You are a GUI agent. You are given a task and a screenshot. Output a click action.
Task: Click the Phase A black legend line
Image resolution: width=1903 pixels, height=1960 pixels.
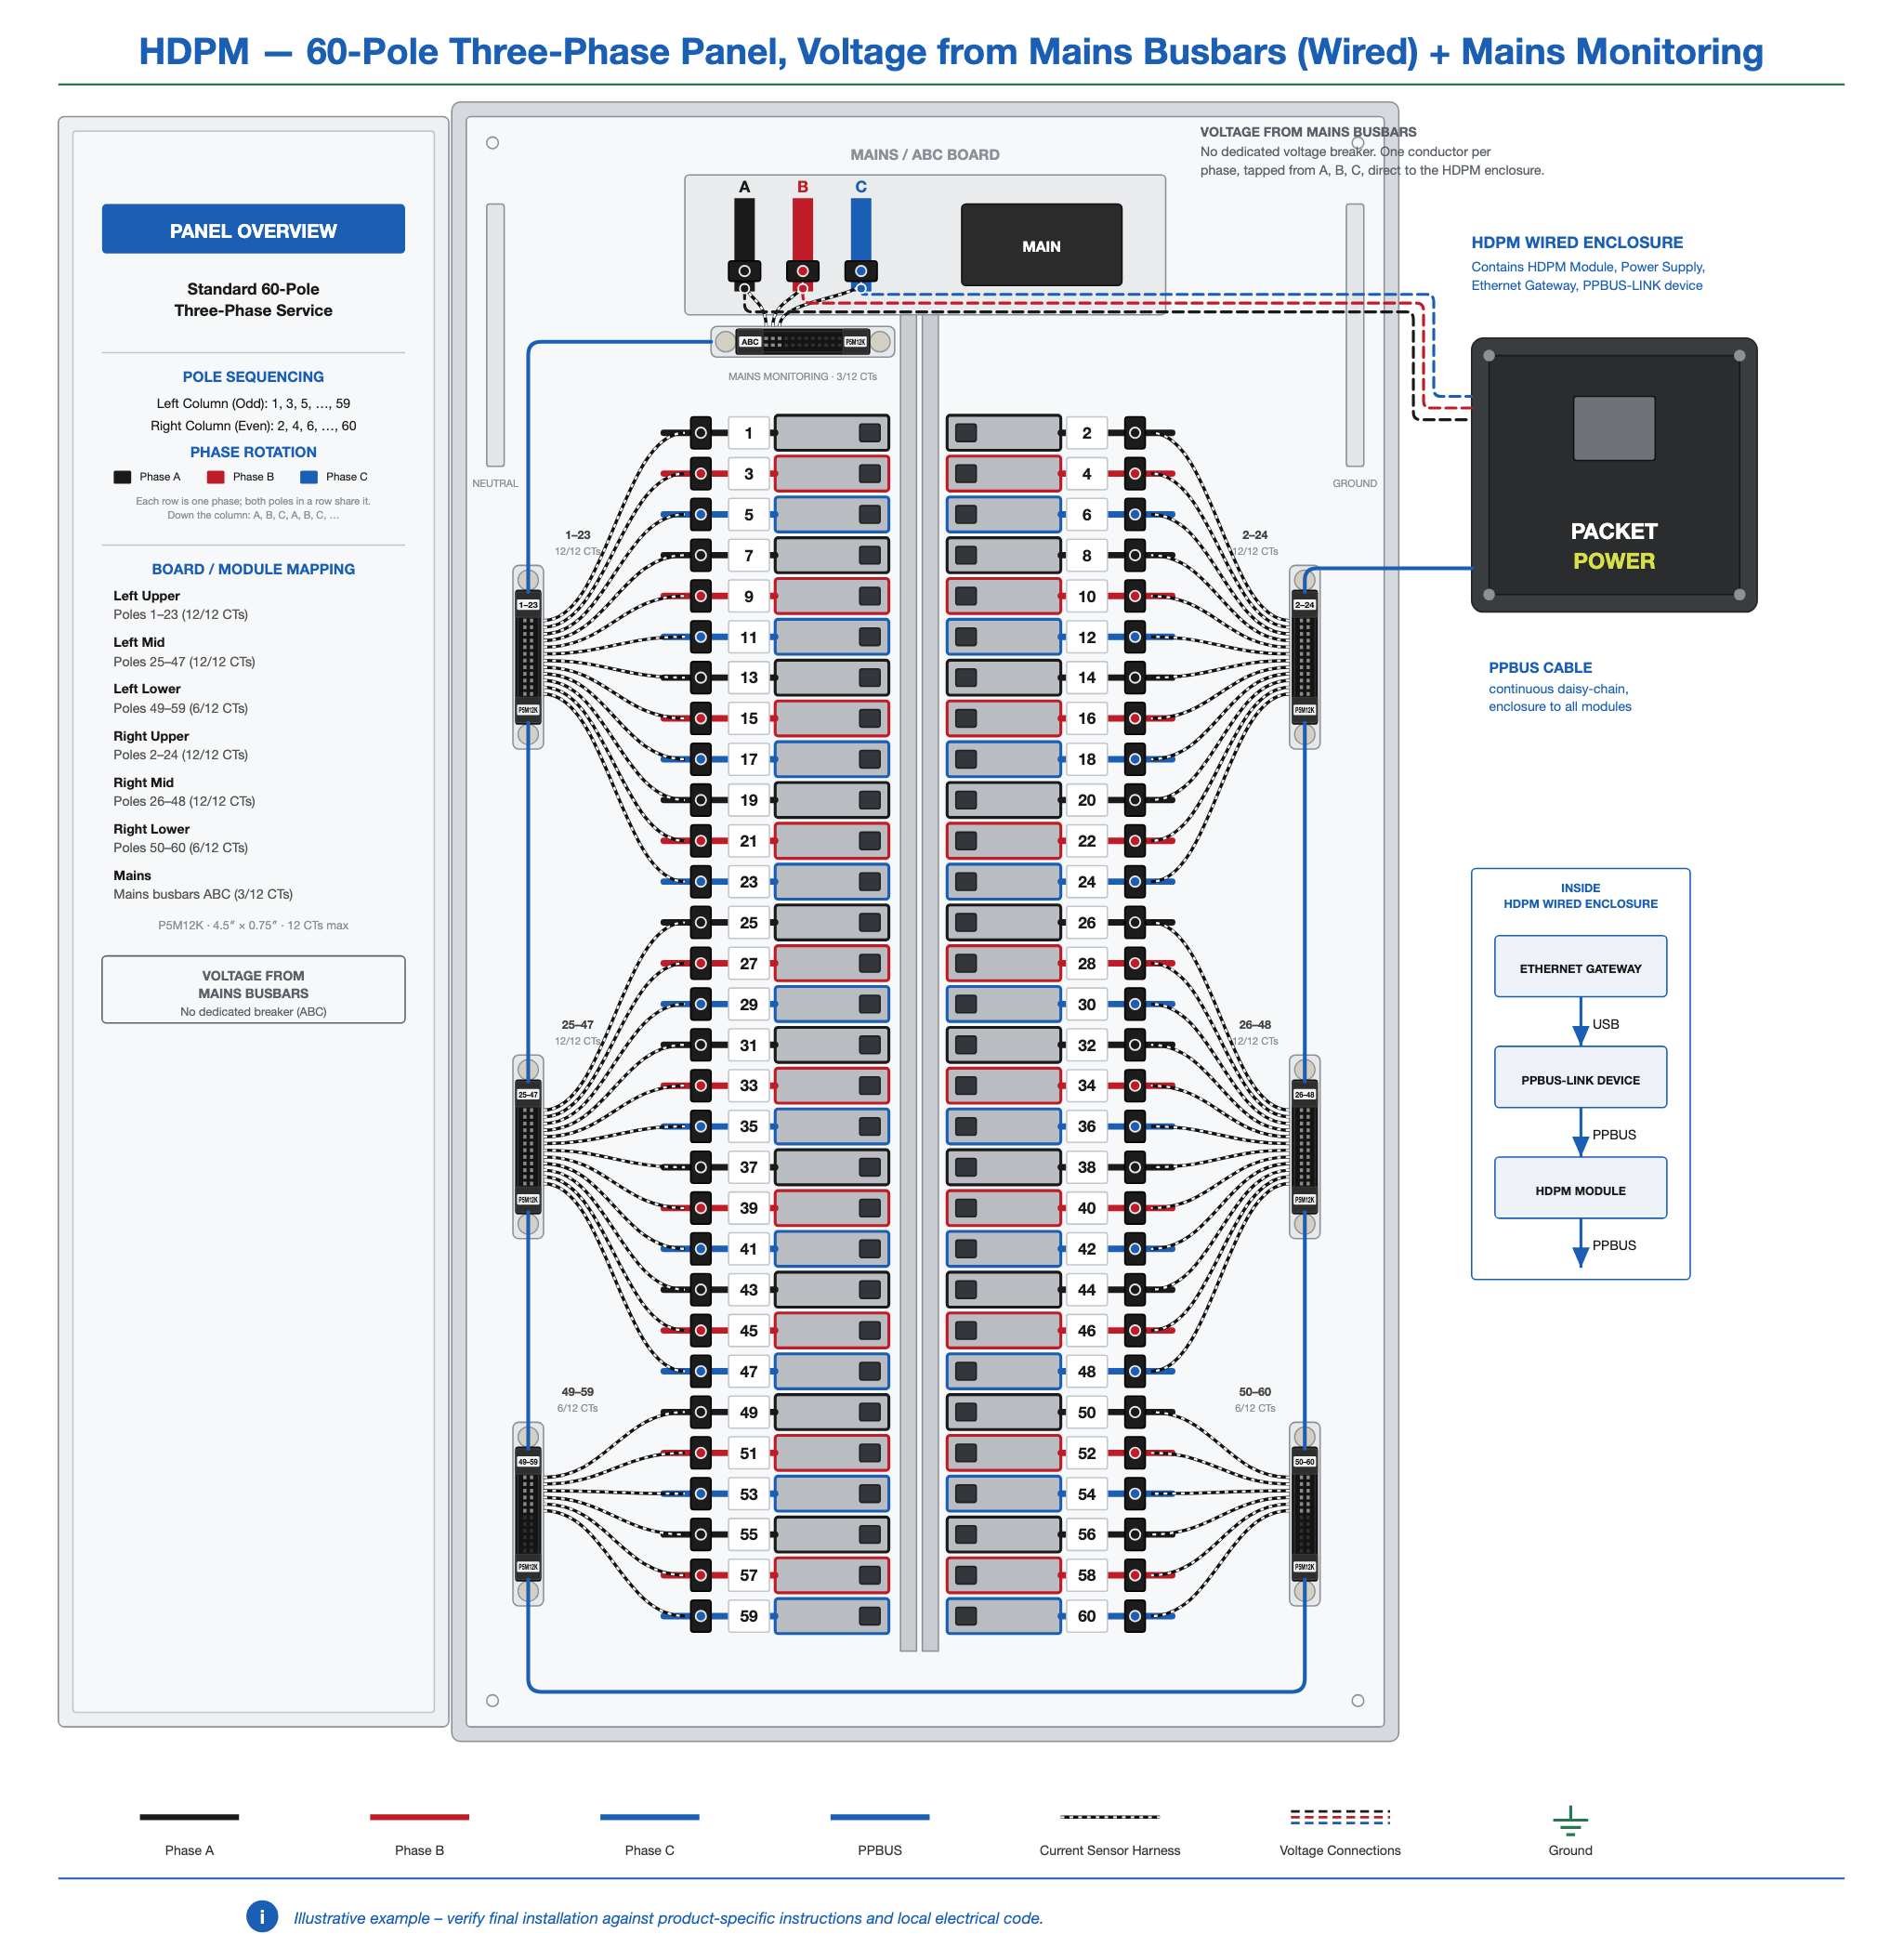pos(189,1817)
